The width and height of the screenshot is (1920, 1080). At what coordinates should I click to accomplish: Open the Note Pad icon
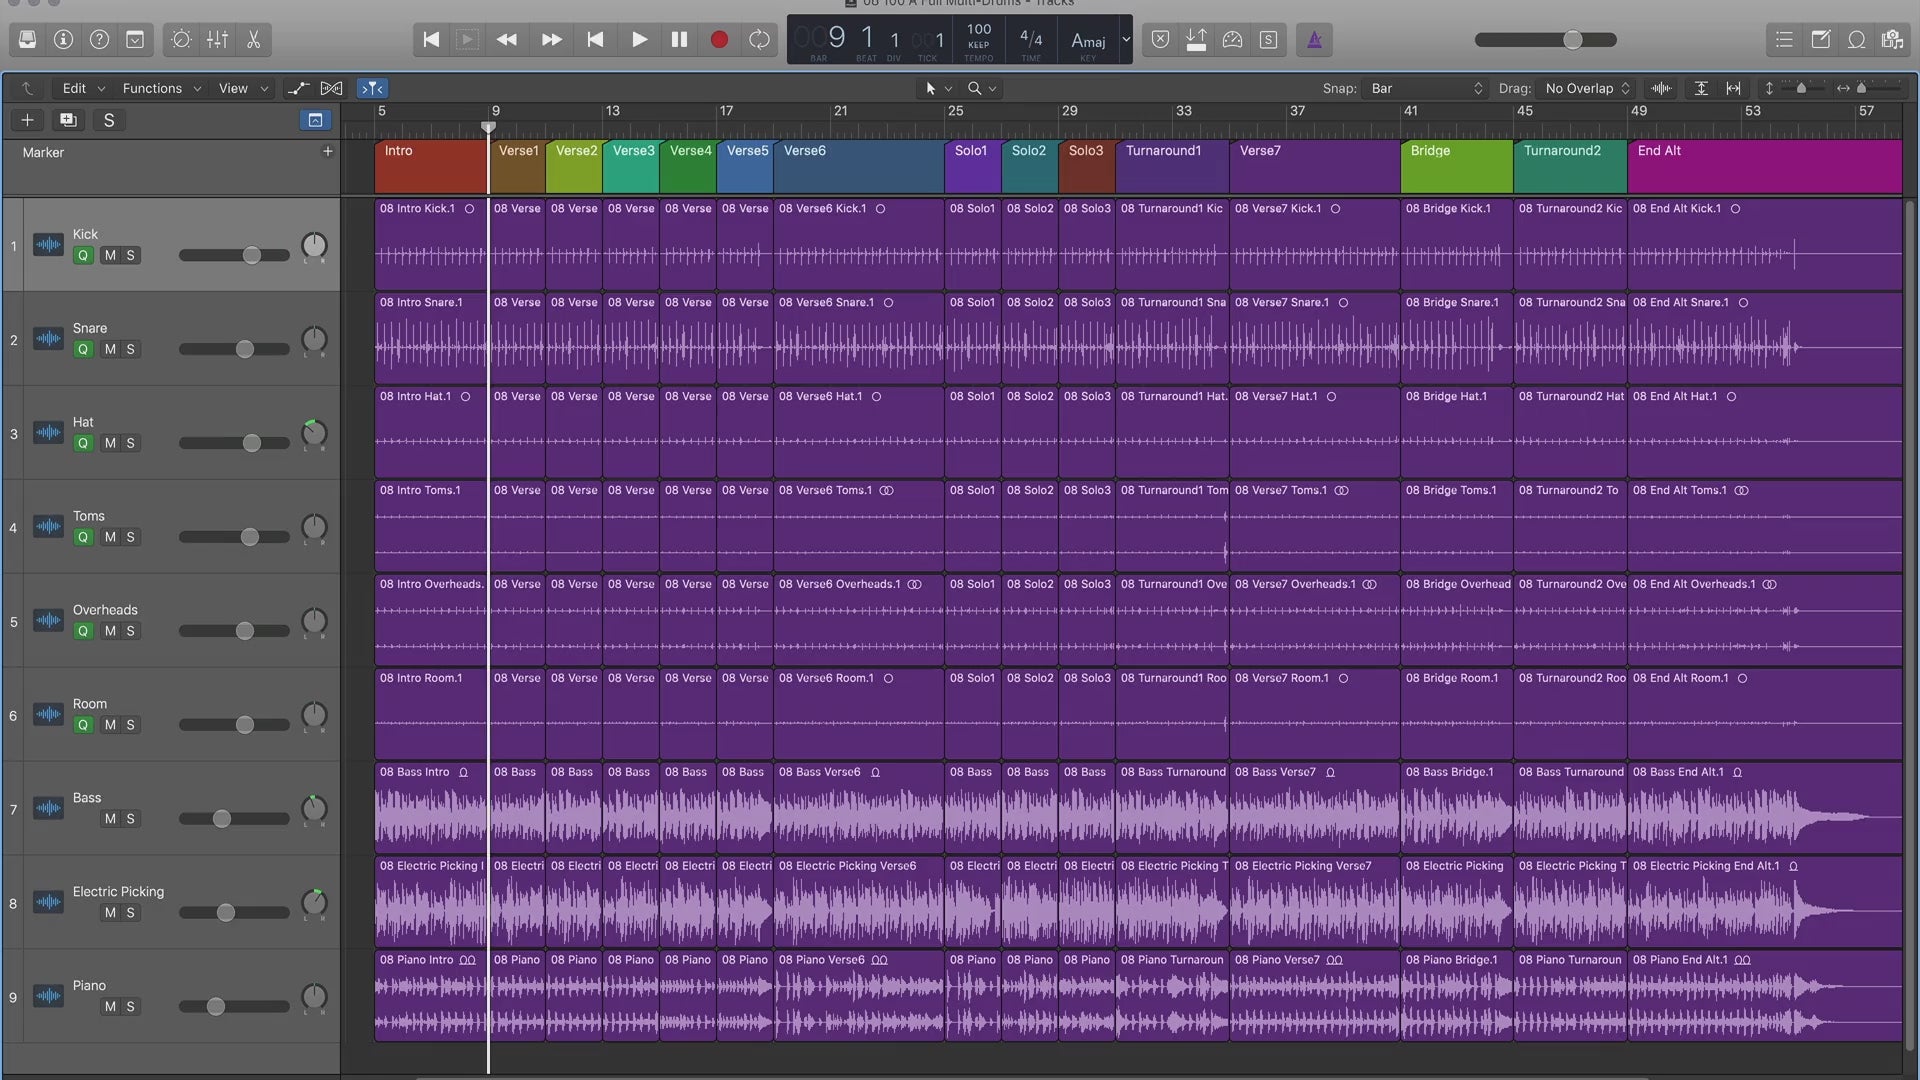pyautogui.click(x=1820, y=40)
